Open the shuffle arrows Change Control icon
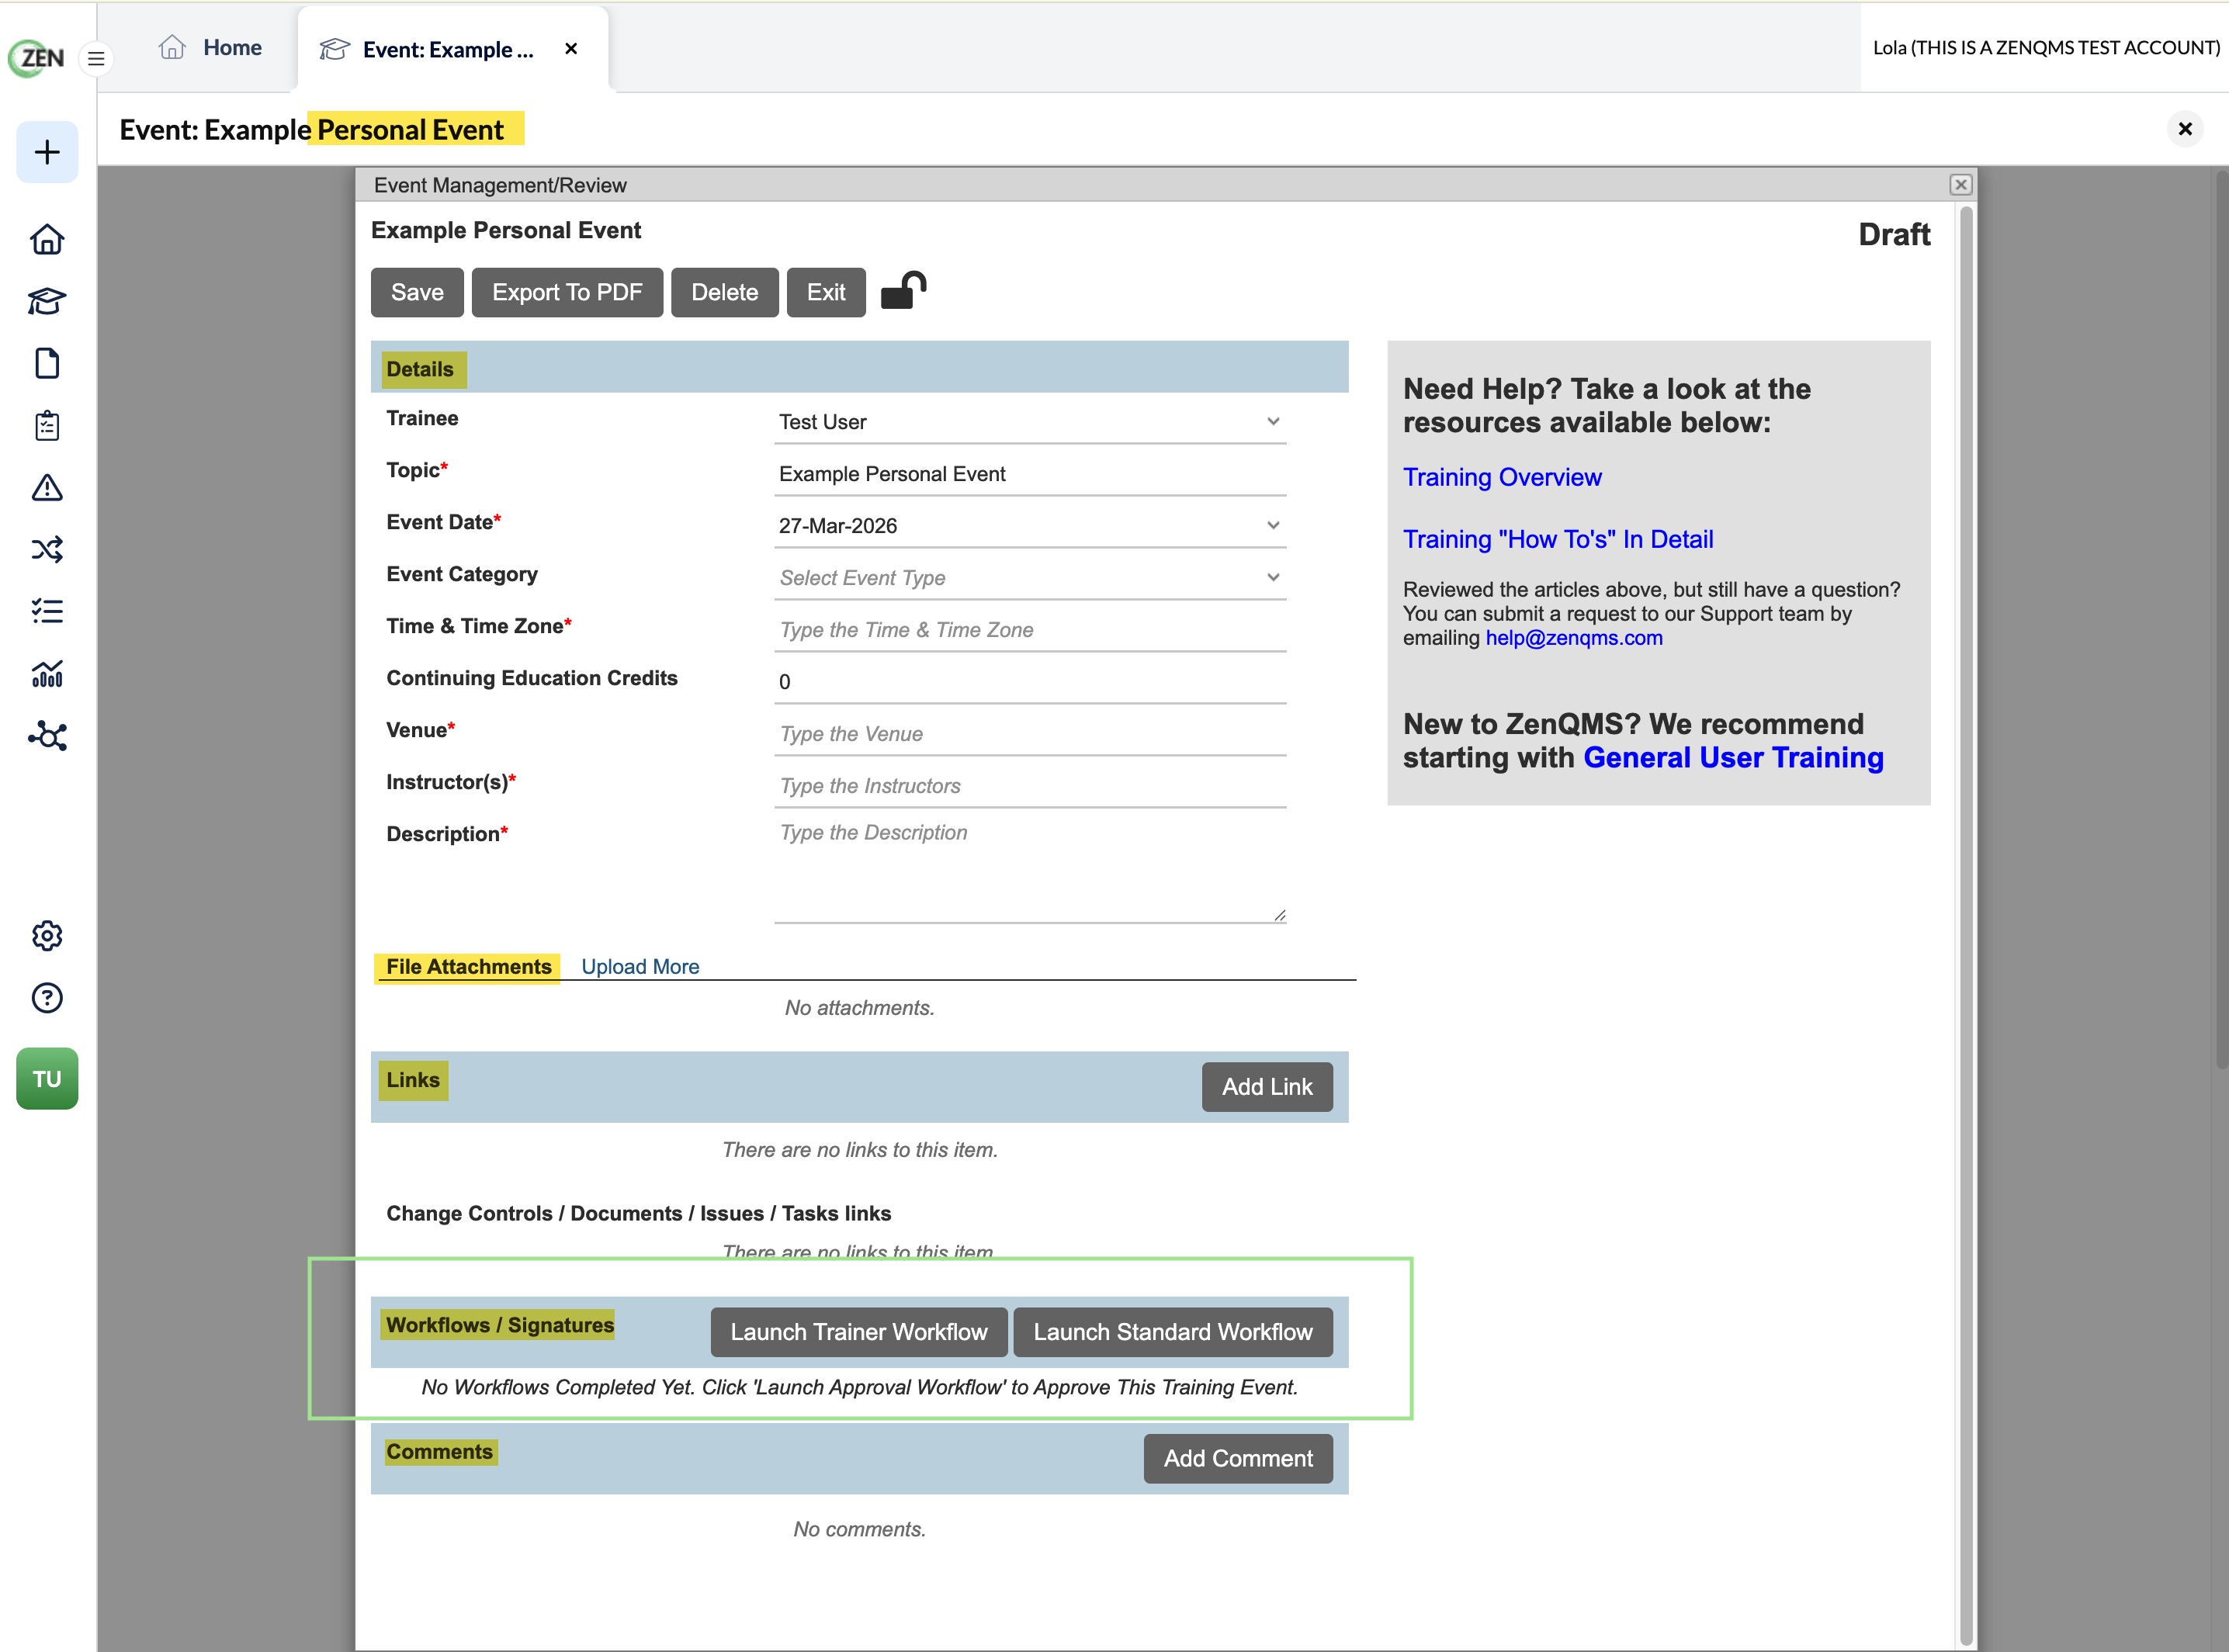The image size is (2229, 1652). coord(47,549)
